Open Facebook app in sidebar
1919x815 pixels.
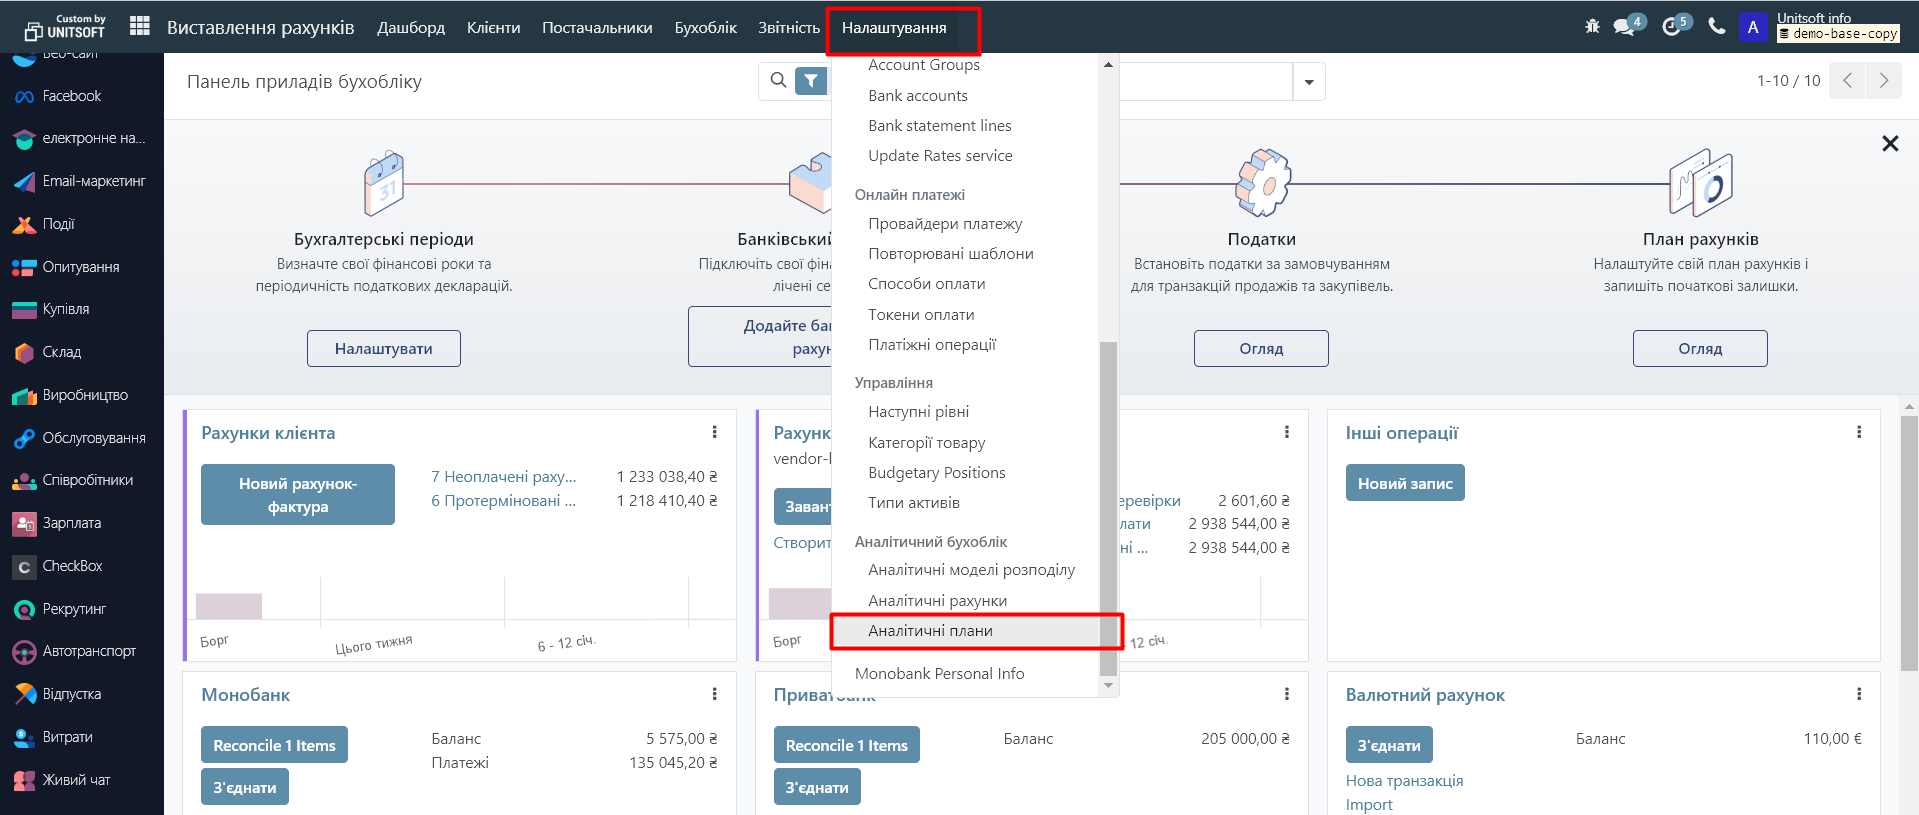71,96
